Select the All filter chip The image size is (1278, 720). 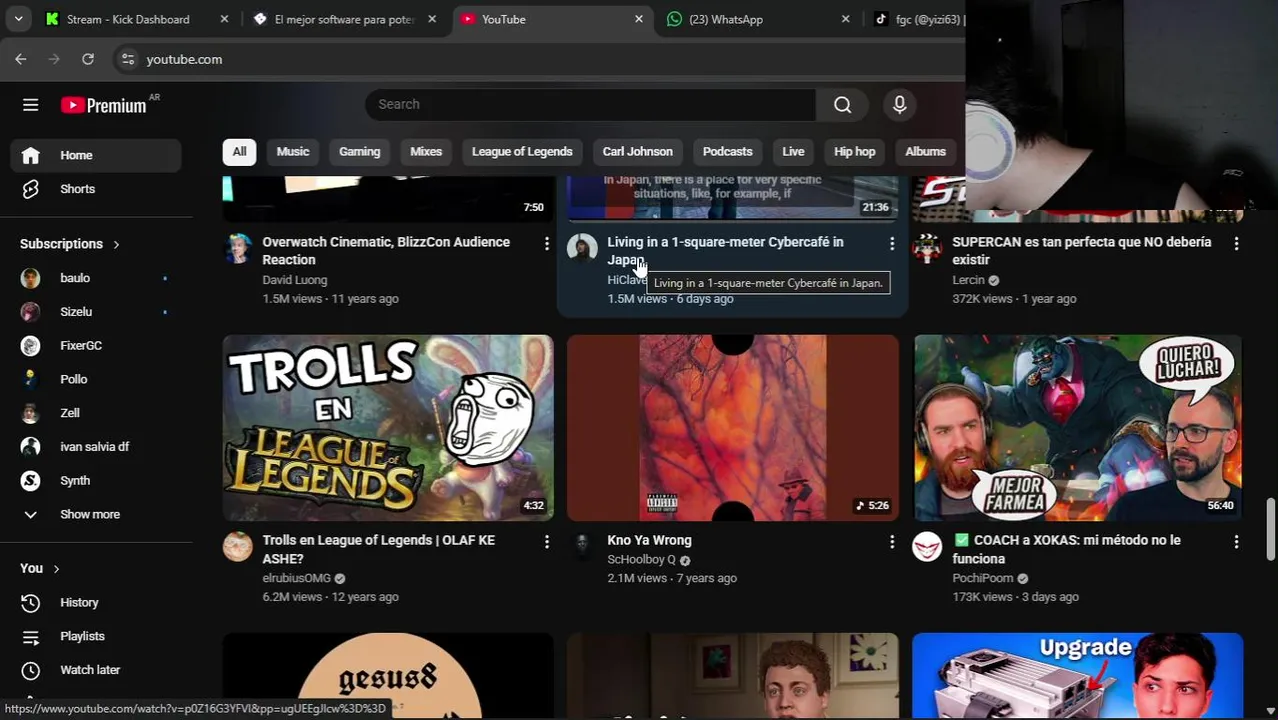pyautogui.click(x=240, y=152)
